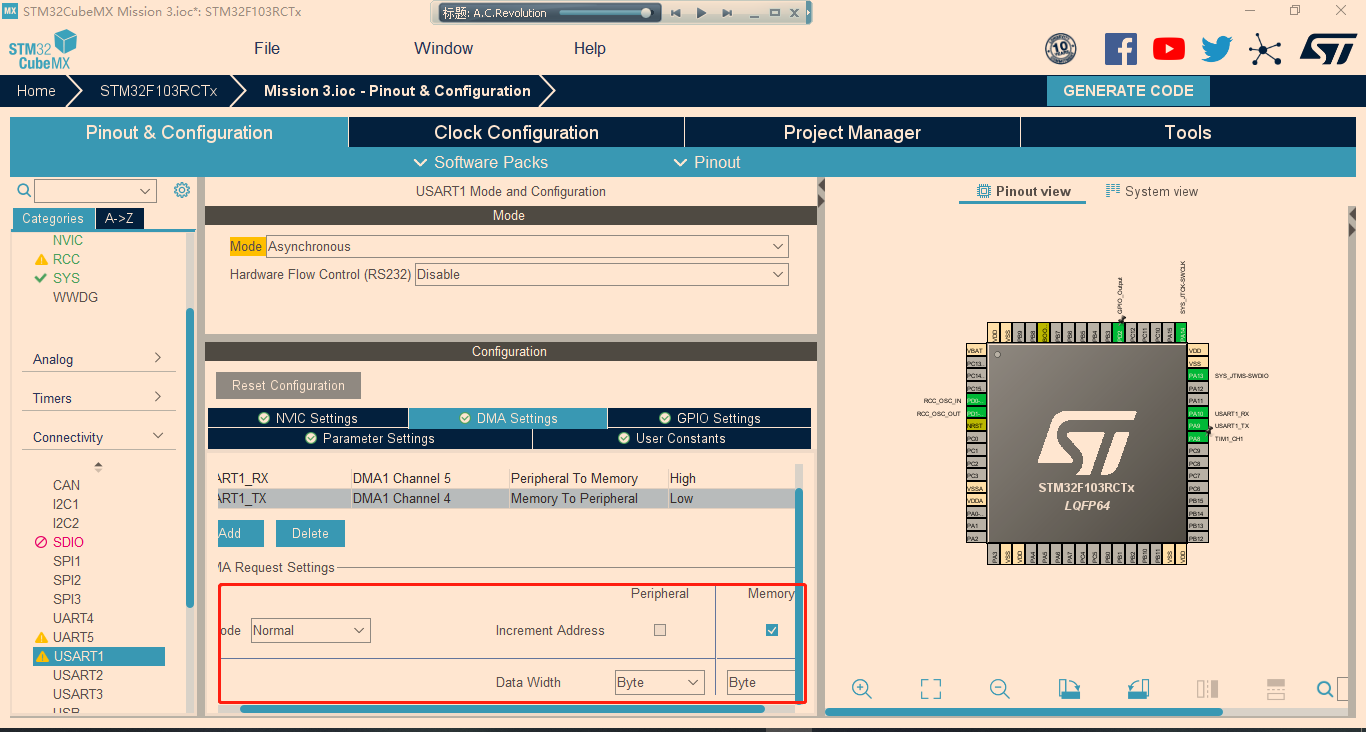Adjust the media player progress slider
1366x732 pixels.
[x=606, y=13]
